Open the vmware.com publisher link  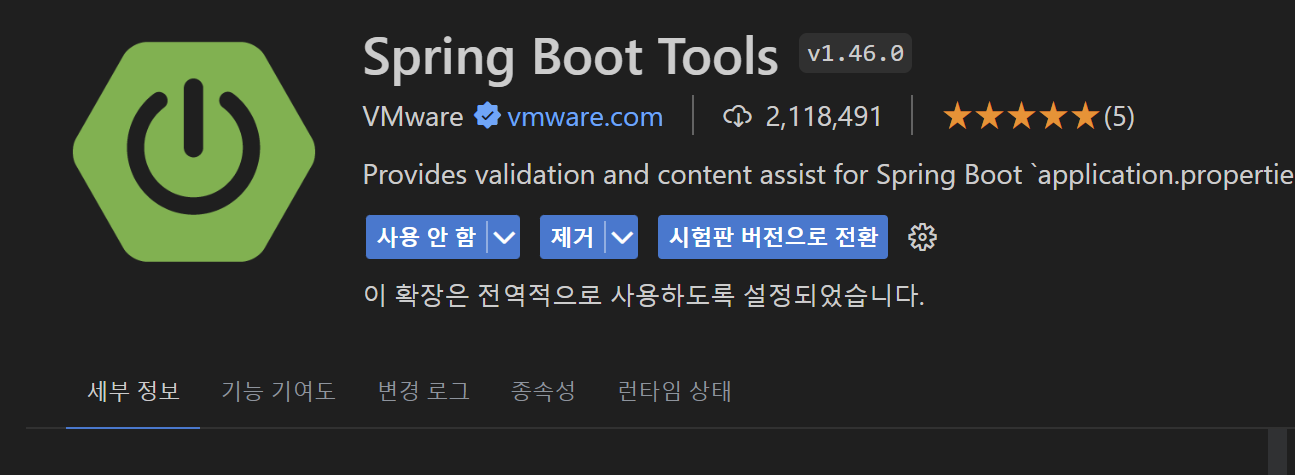pos(585,117)
